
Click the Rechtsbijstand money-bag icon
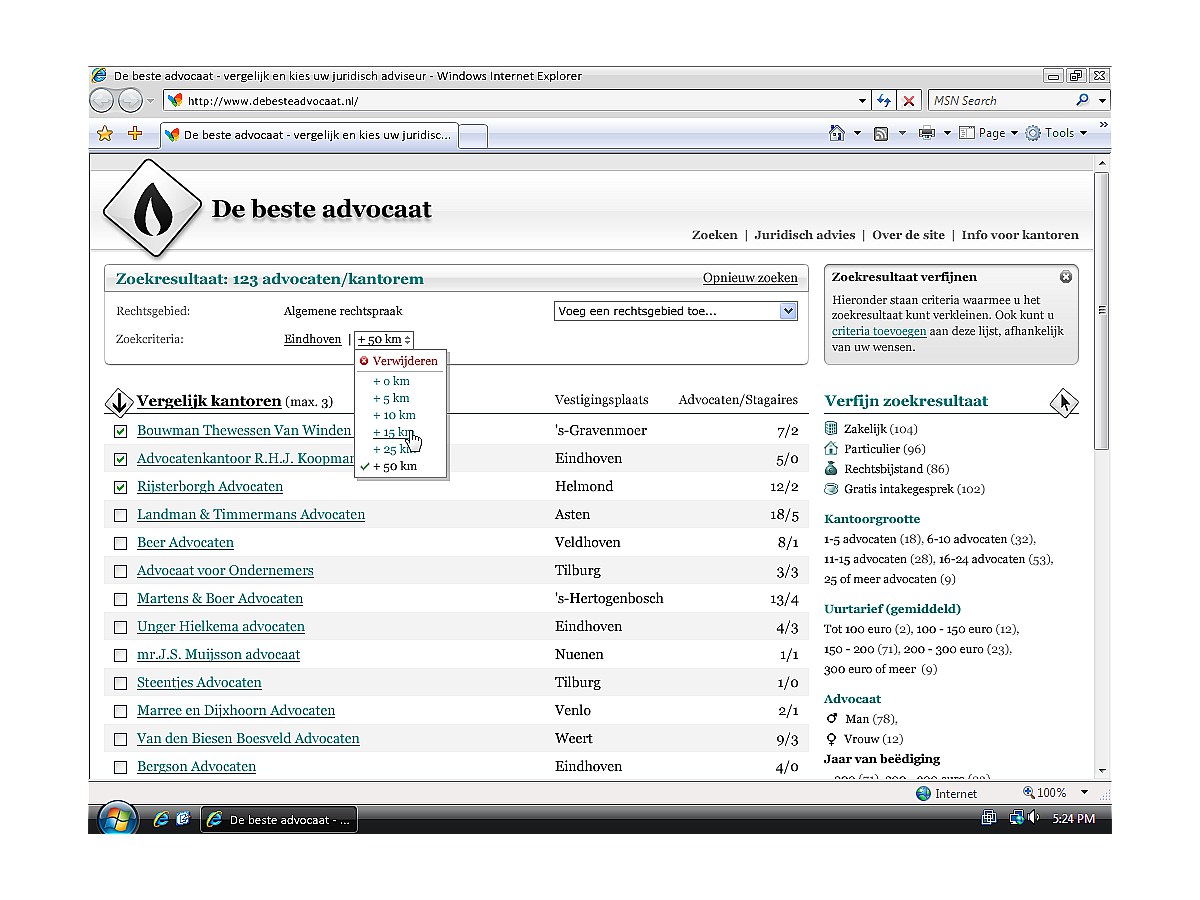pyautogui.click(x=831, y=468)
